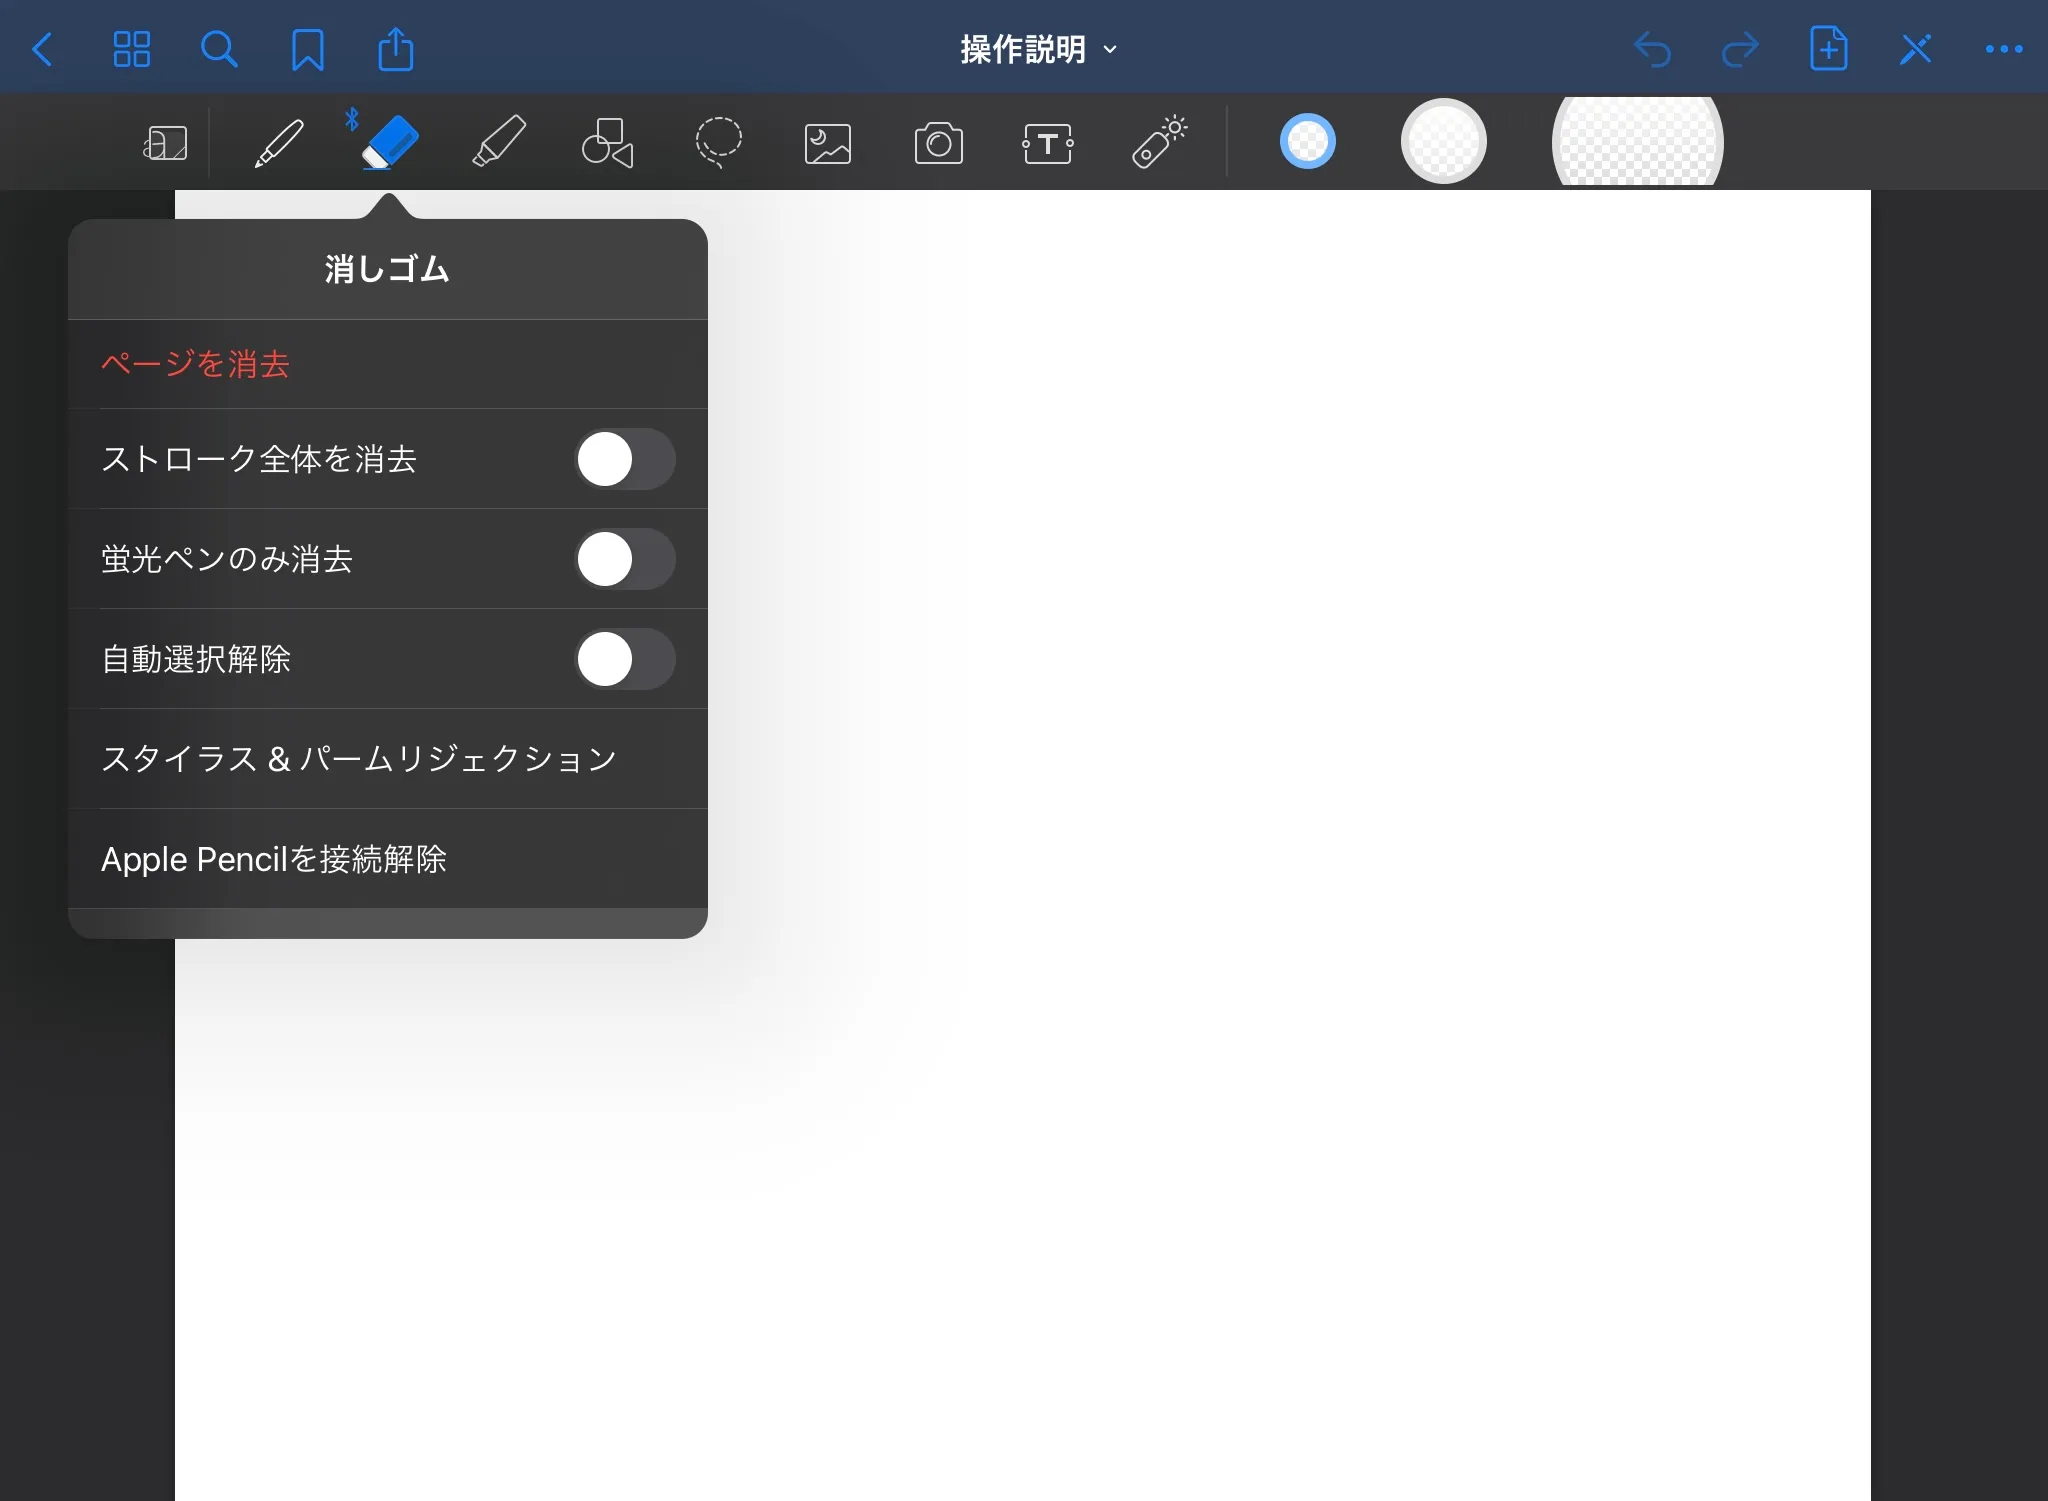Viewport: 2048px width, 1501px height.
Task: Open the Image insert tool
Action: tap(828, 144)
